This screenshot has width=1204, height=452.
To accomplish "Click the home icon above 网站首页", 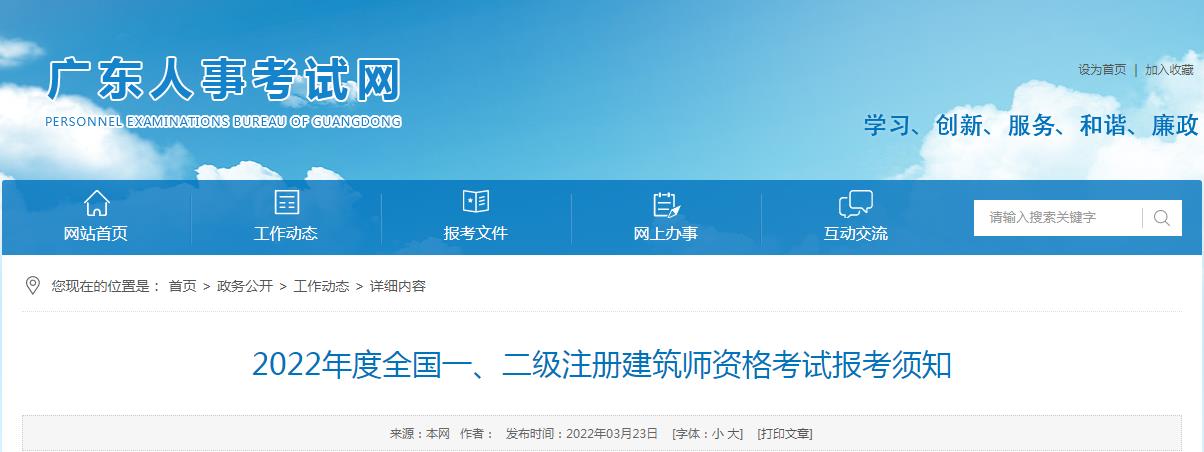I will (96, 203).
